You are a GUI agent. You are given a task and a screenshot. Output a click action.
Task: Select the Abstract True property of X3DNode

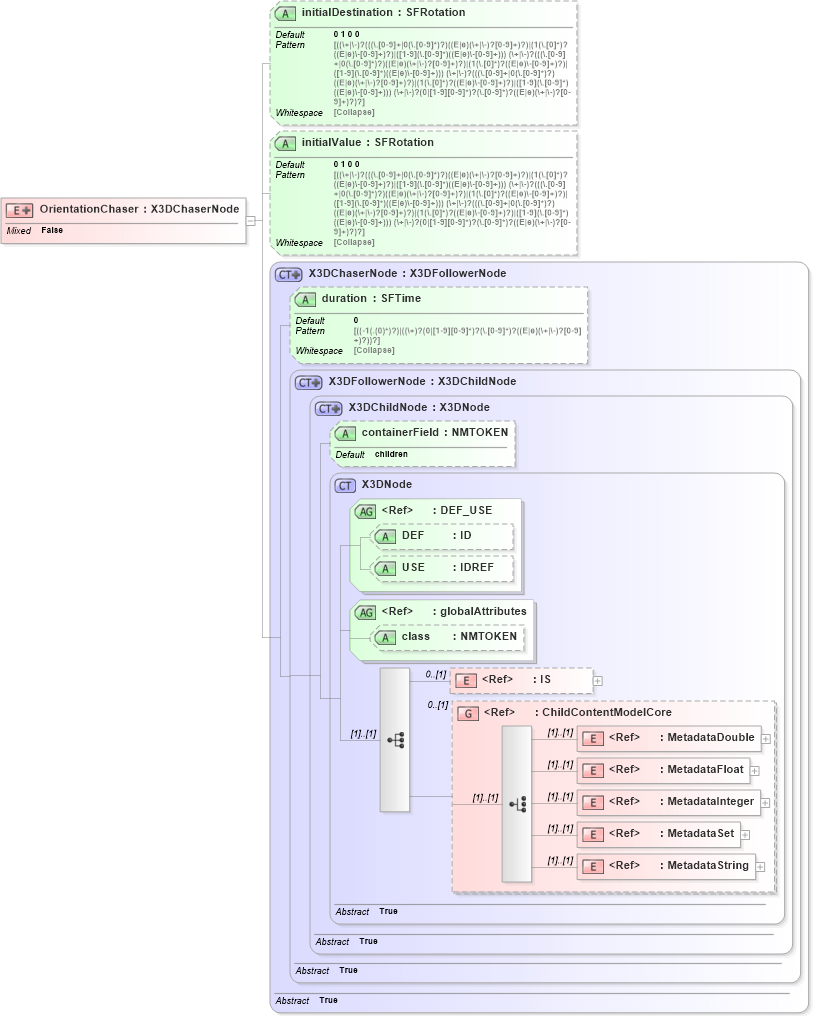367,912
